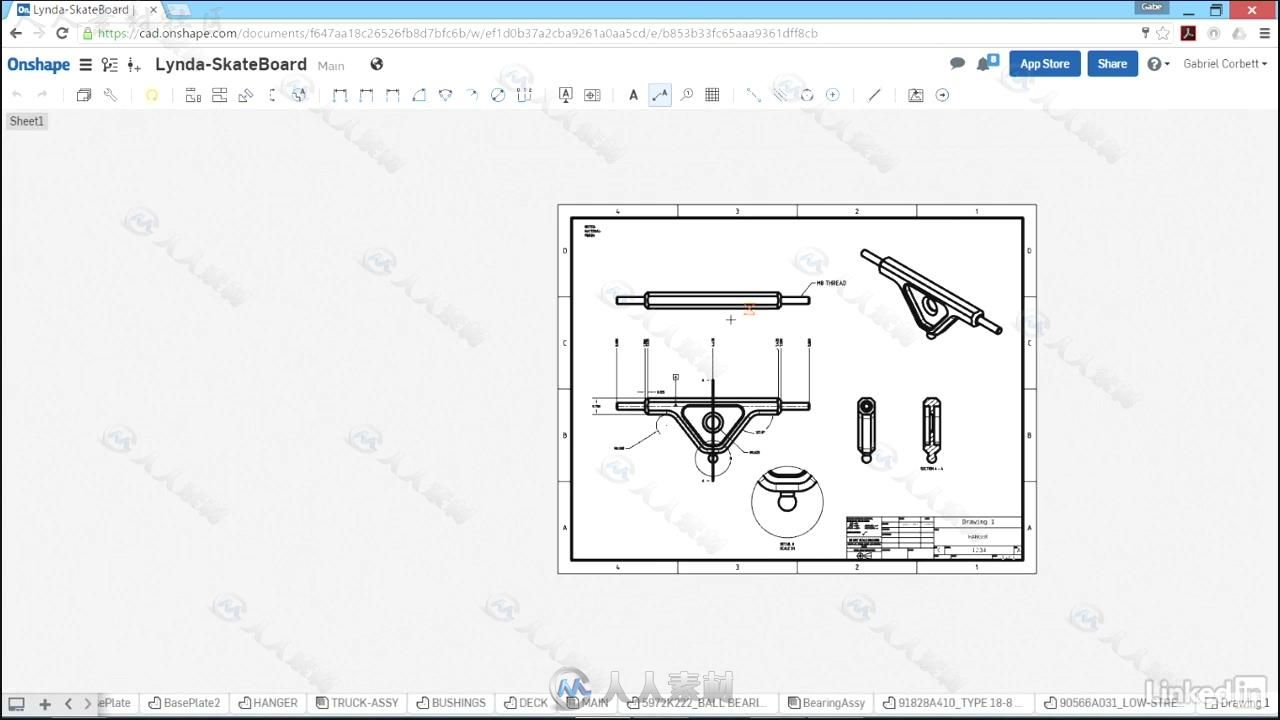Click the Insert image icon
The height and width of the screenshot is (720, 1280).
coord(915,95)
